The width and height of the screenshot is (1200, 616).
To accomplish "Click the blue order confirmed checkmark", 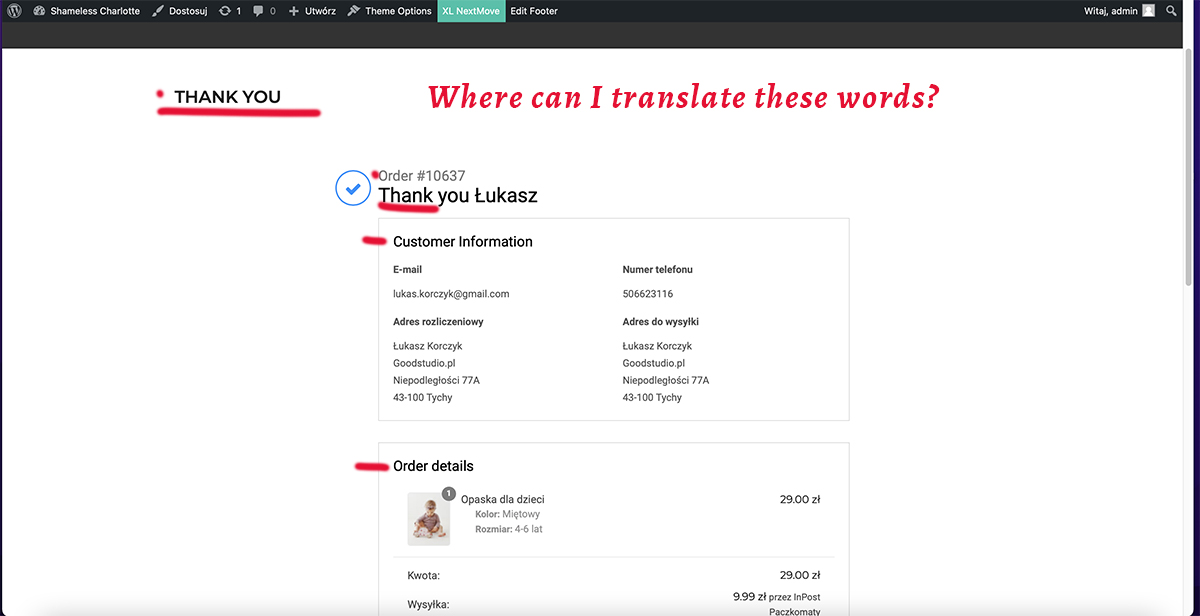I will [x=353, y=188].
